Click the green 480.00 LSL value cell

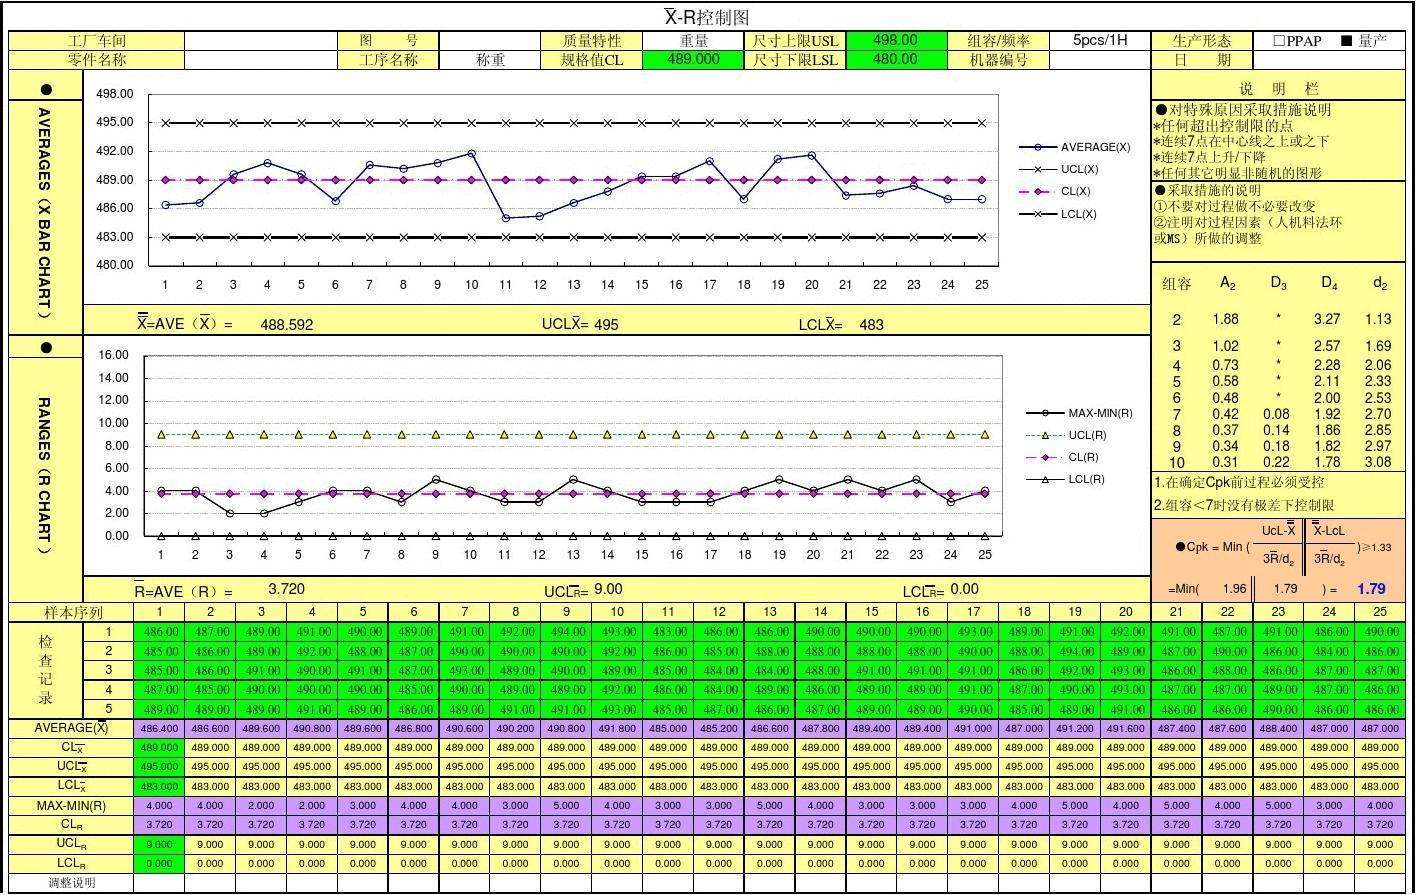click(895, 59)
